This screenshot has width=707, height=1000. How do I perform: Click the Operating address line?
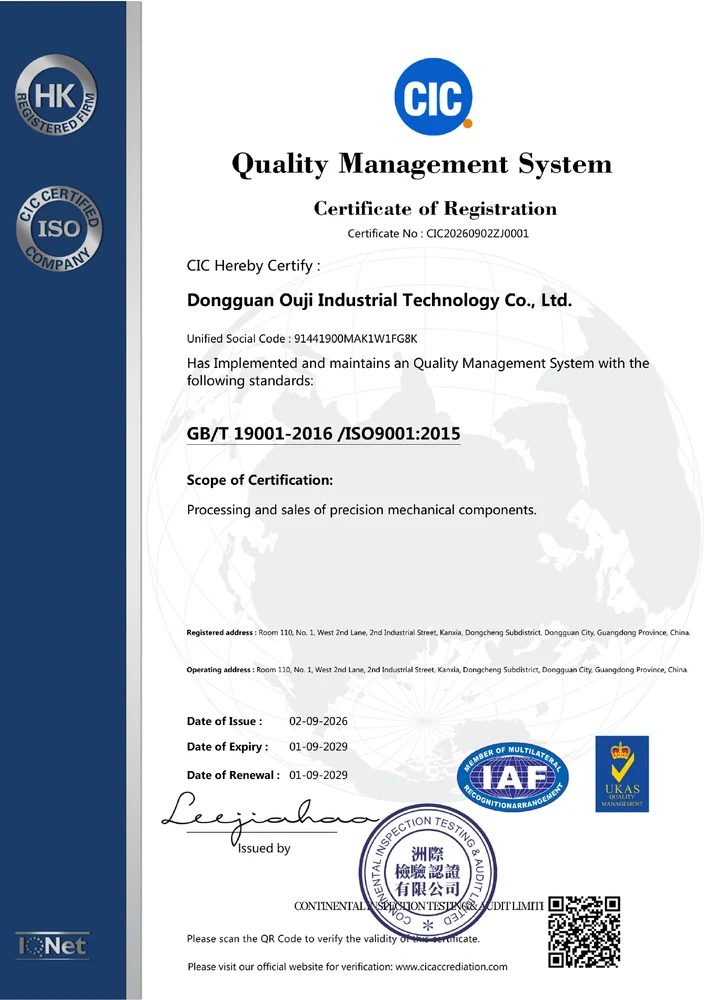(x=437, y=670)
